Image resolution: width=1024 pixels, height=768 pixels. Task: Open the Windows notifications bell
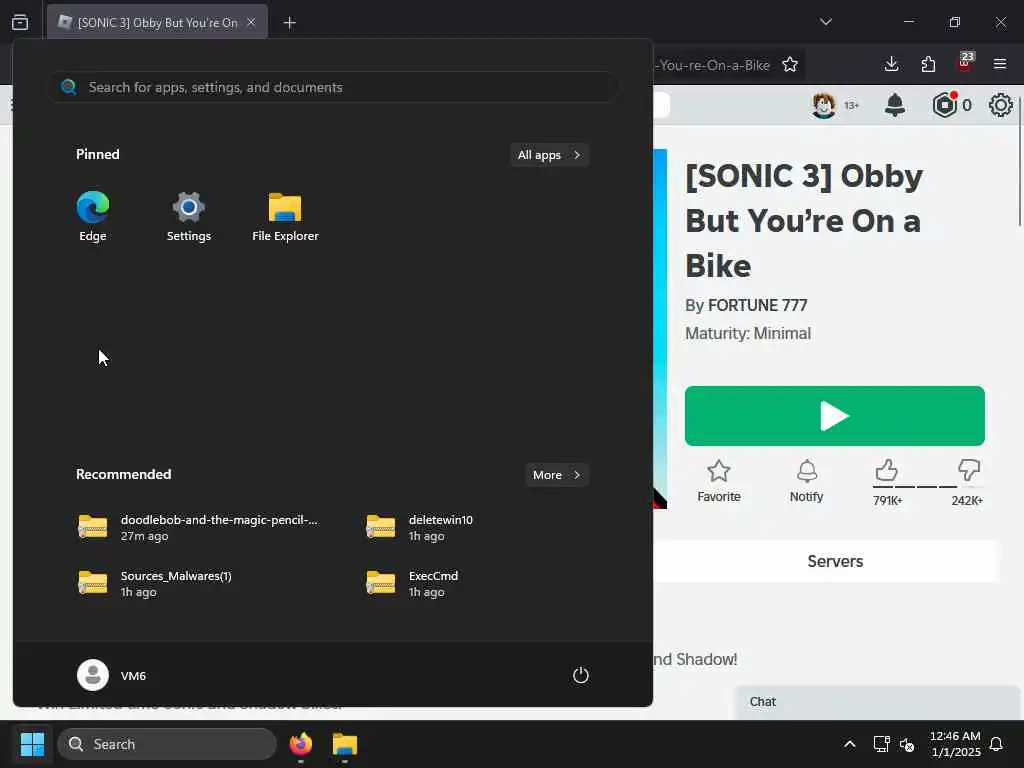[997, 744]
